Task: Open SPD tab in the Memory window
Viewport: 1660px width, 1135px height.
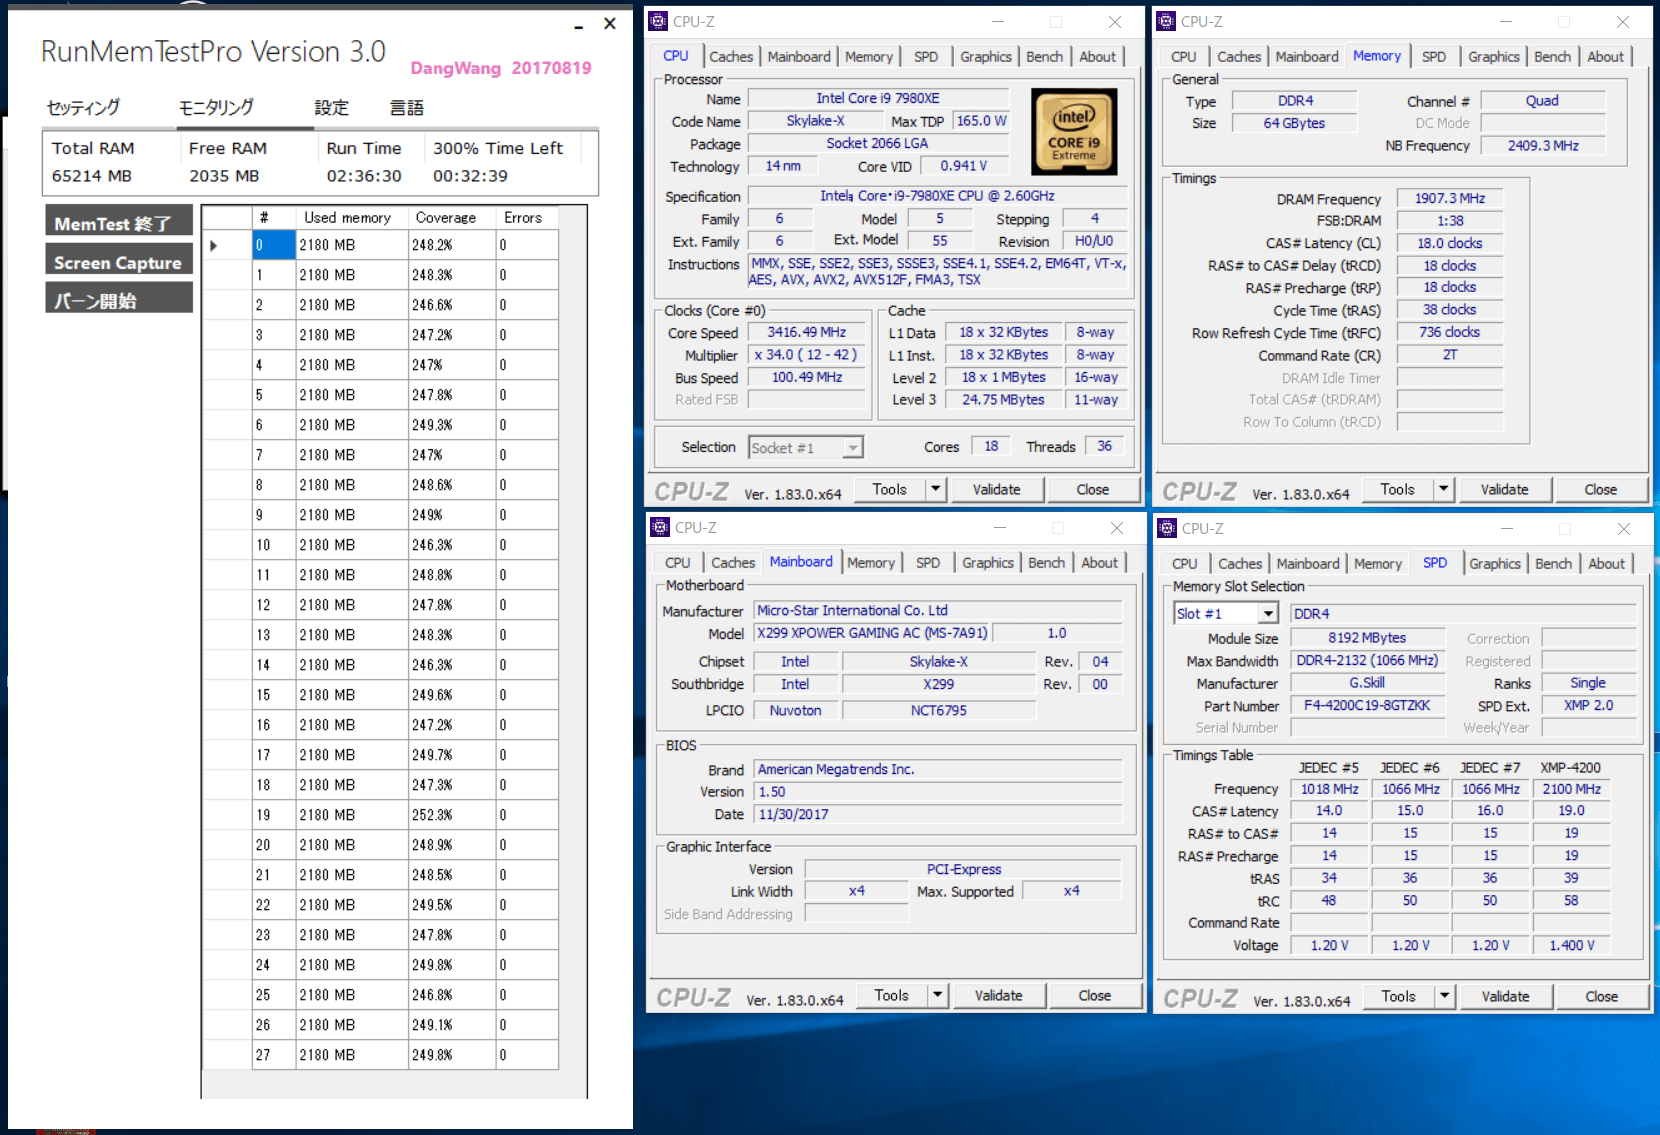Action: click(x=1434, y=57)
